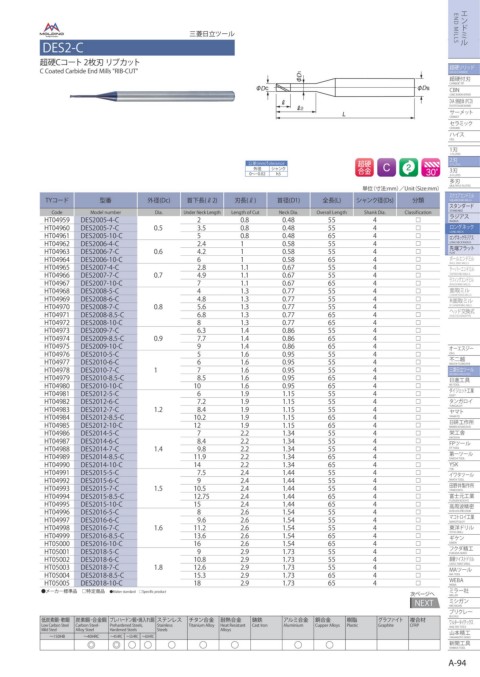Open the 富士元工業 maker link
480x677 pixels.
pos(464,497)
